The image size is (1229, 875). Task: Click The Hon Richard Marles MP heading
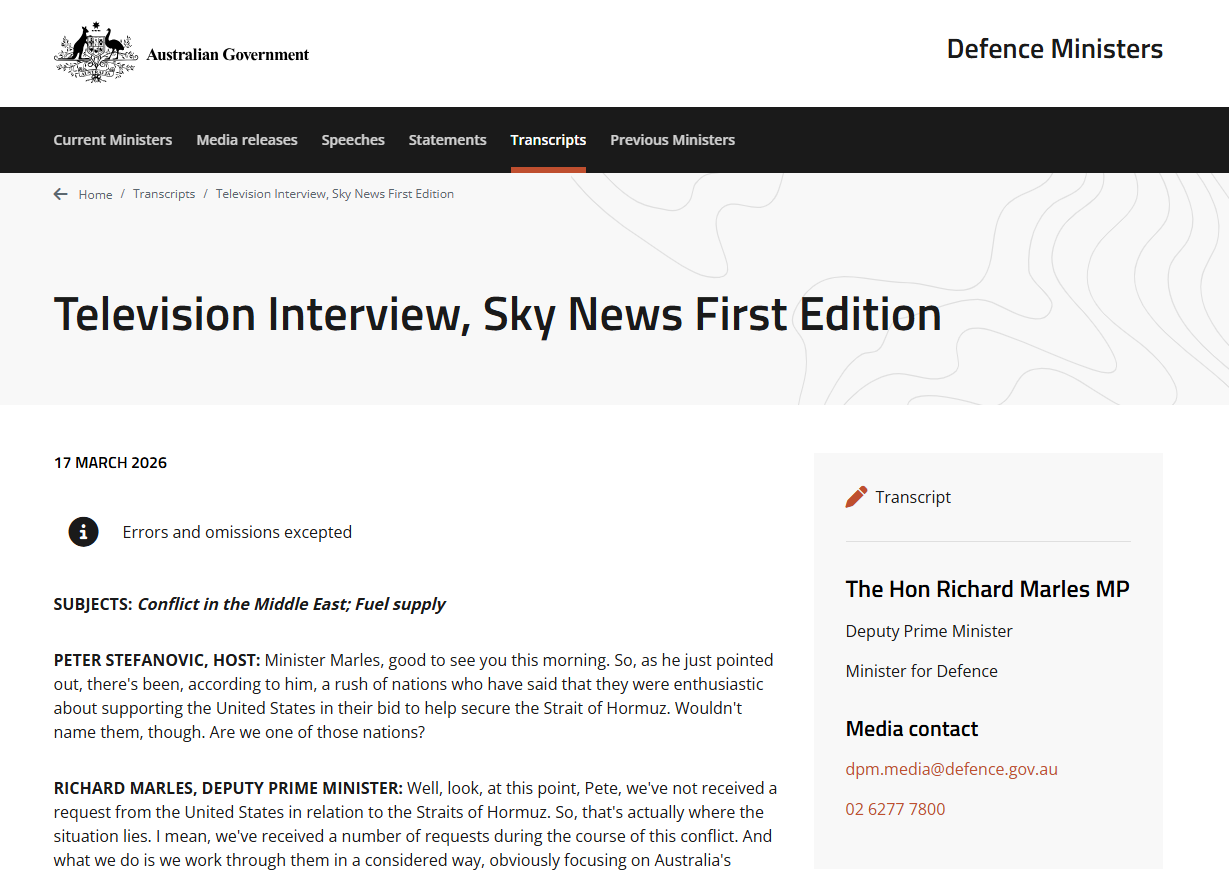tap(988, 589)
